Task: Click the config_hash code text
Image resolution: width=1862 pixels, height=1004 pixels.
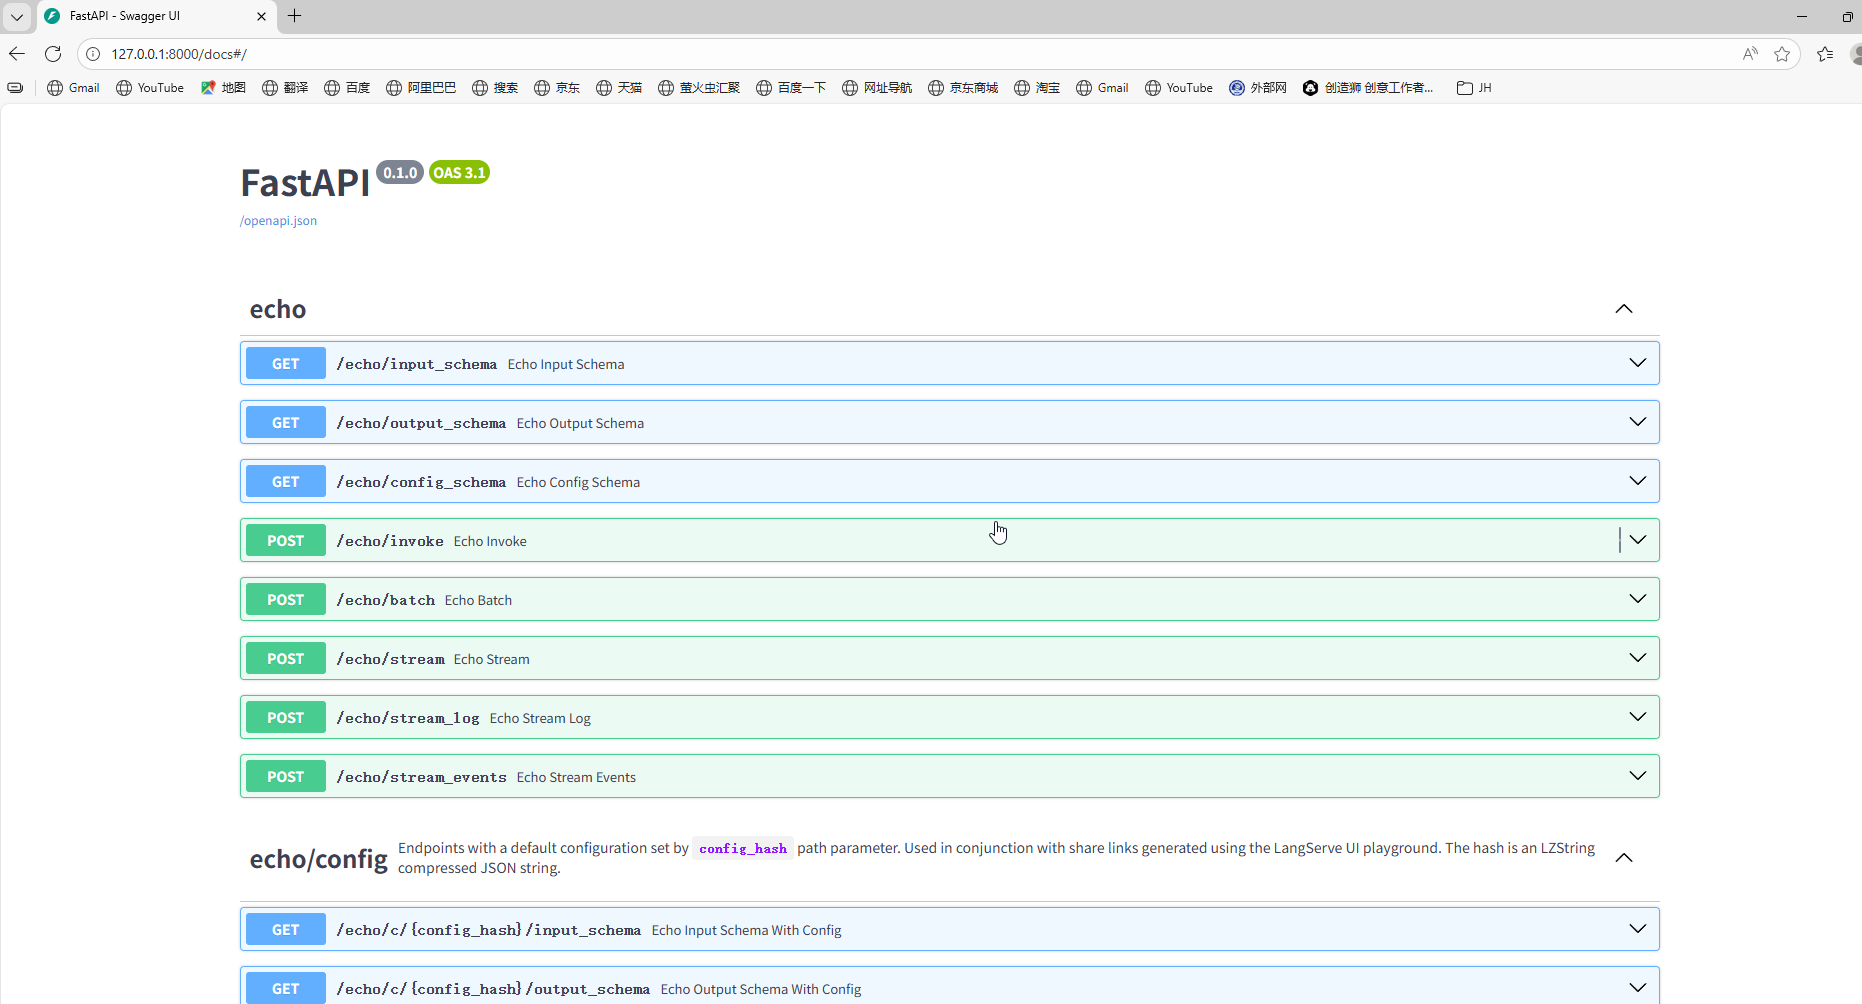Action: point(743,849)
